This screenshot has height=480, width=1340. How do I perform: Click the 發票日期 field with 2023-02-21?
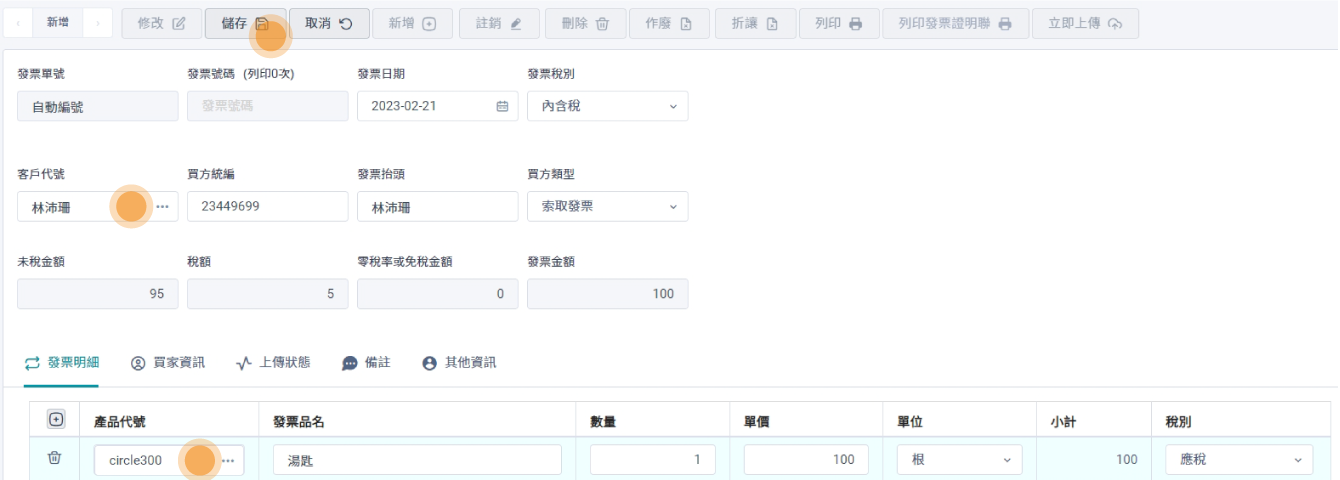(x=437, y=106)
